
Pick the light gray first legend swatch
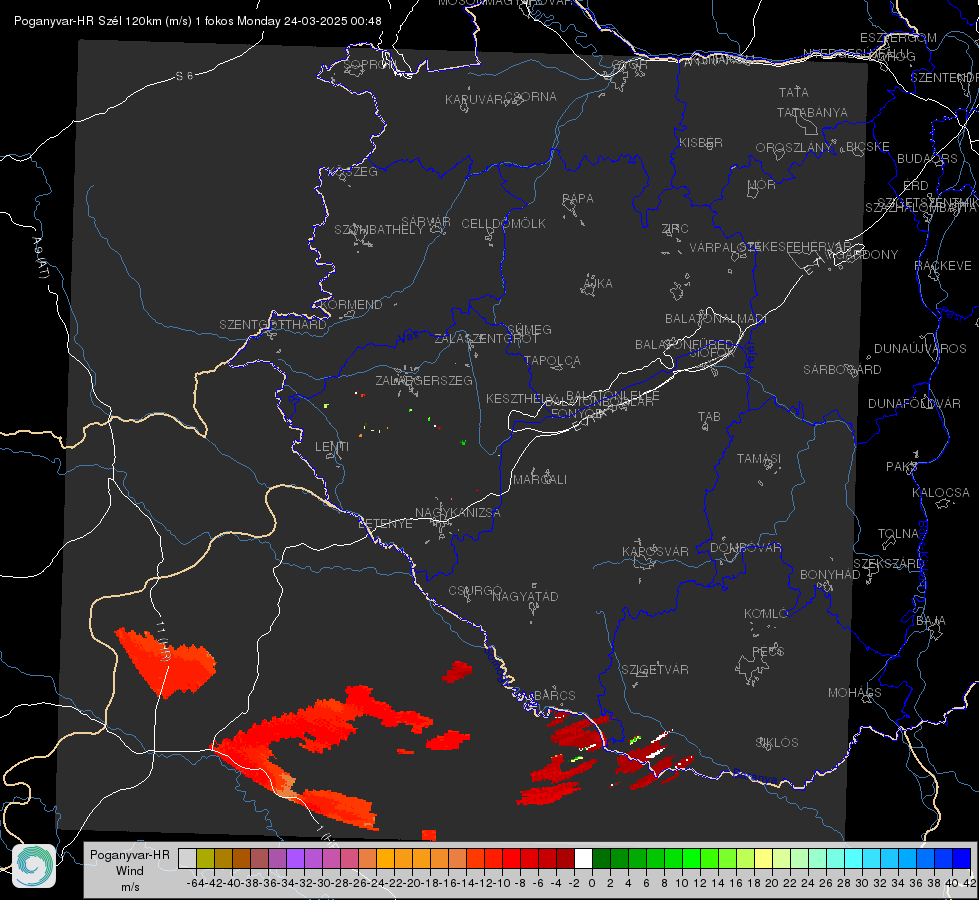click(187, 858)
